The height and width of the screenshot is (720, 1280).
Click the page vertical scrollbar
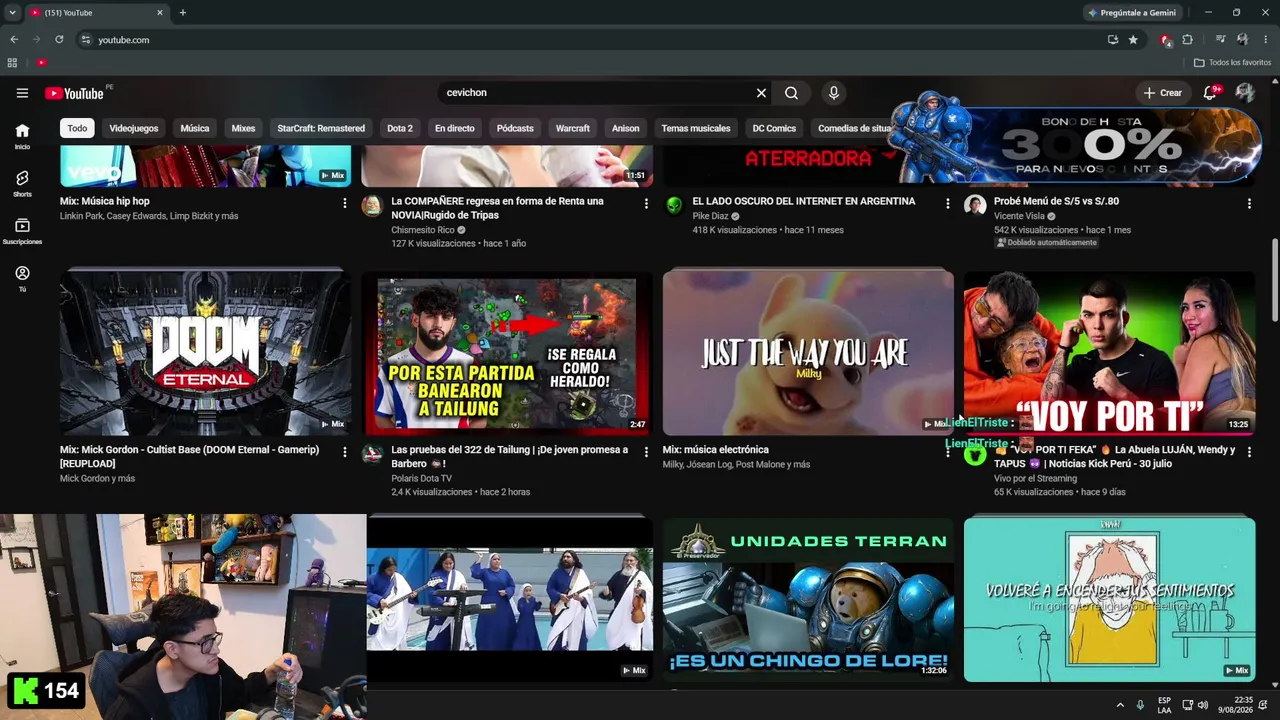pyautogui.click(x=1274, y=280)
